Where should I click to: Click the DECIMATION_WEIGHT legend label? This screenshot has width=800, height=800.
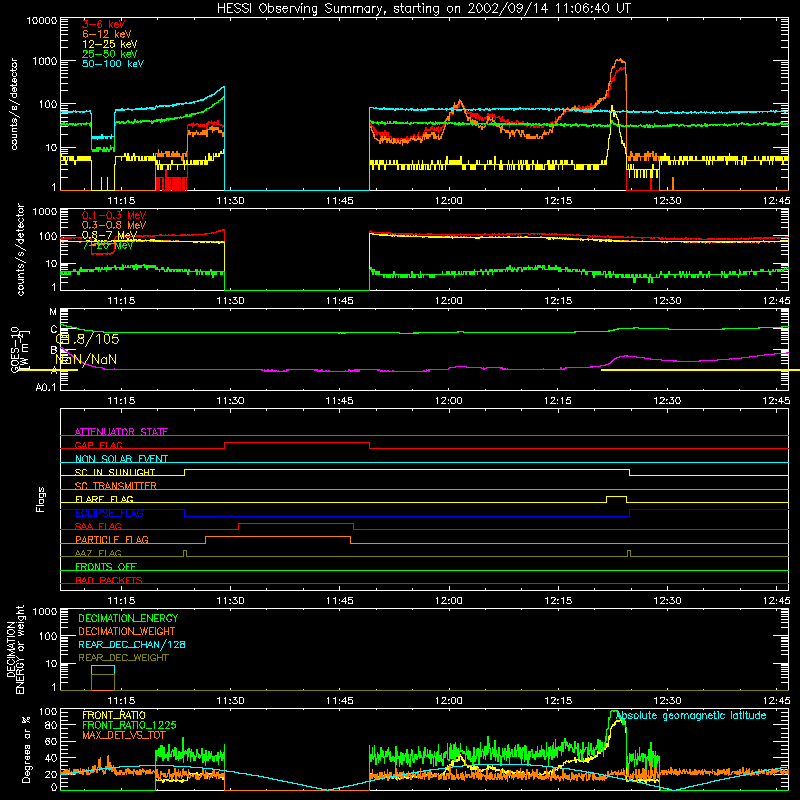pos(127,631)
